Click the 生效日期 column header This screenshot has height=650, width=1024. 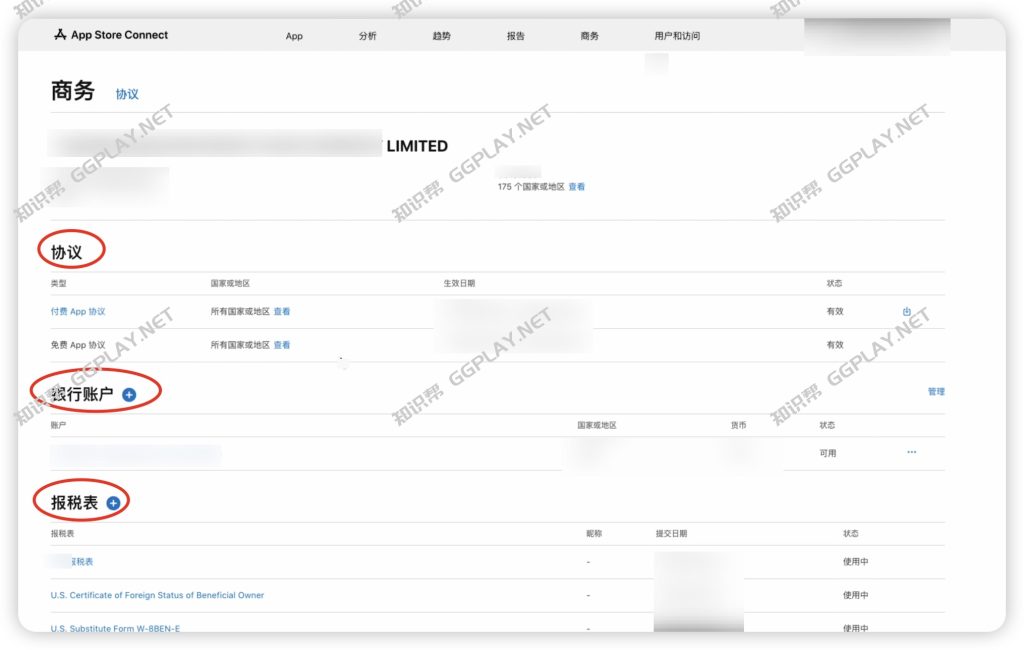(459, 284)
